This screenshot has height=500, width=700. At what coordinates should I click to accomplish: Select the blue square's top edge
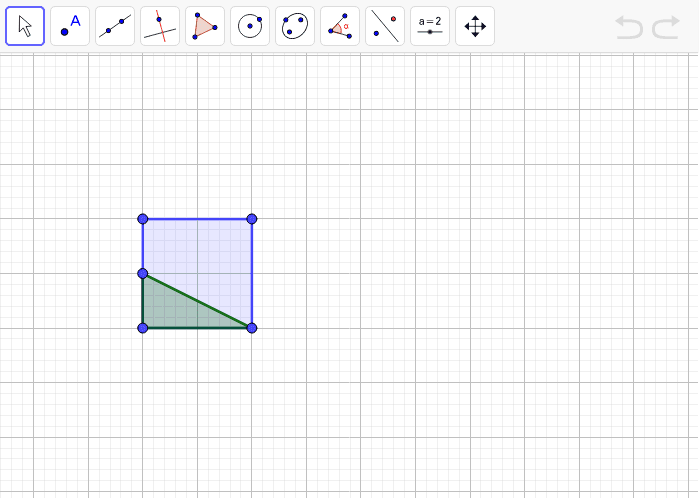[x=197, y=219]
